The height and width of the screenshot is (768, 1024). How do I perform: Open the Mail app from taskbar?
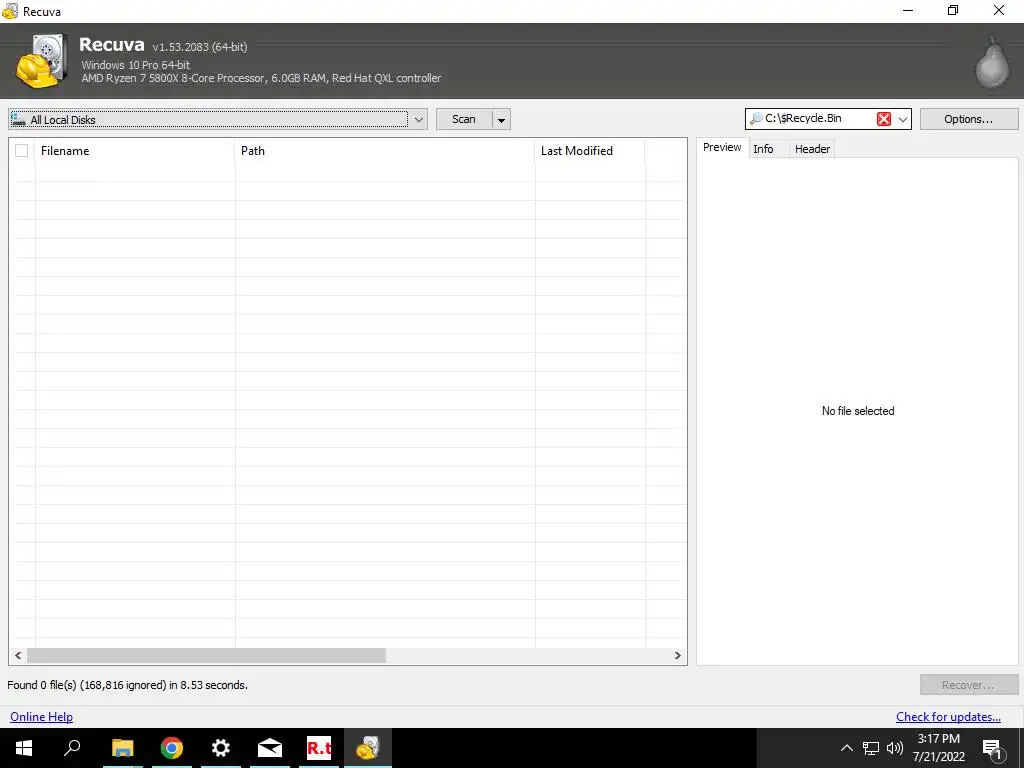[270, 748]
